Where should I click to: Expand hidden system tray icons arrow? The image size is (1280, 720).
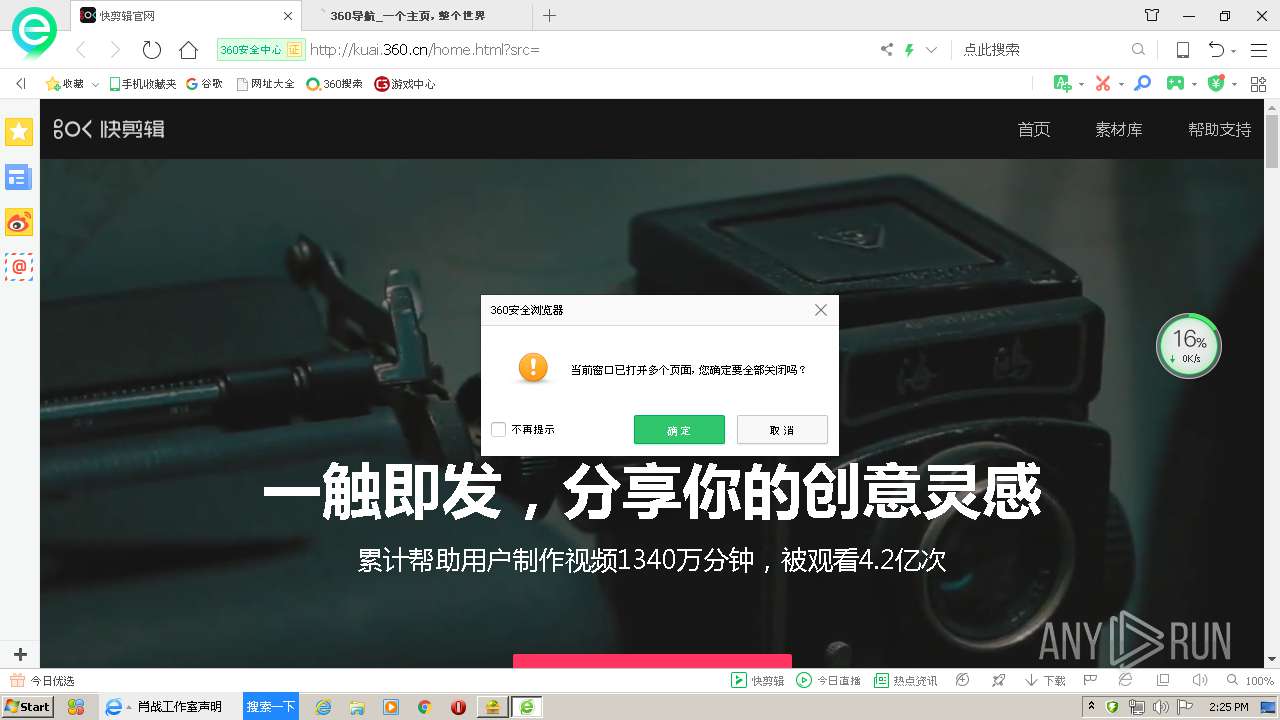(1091, 706)
